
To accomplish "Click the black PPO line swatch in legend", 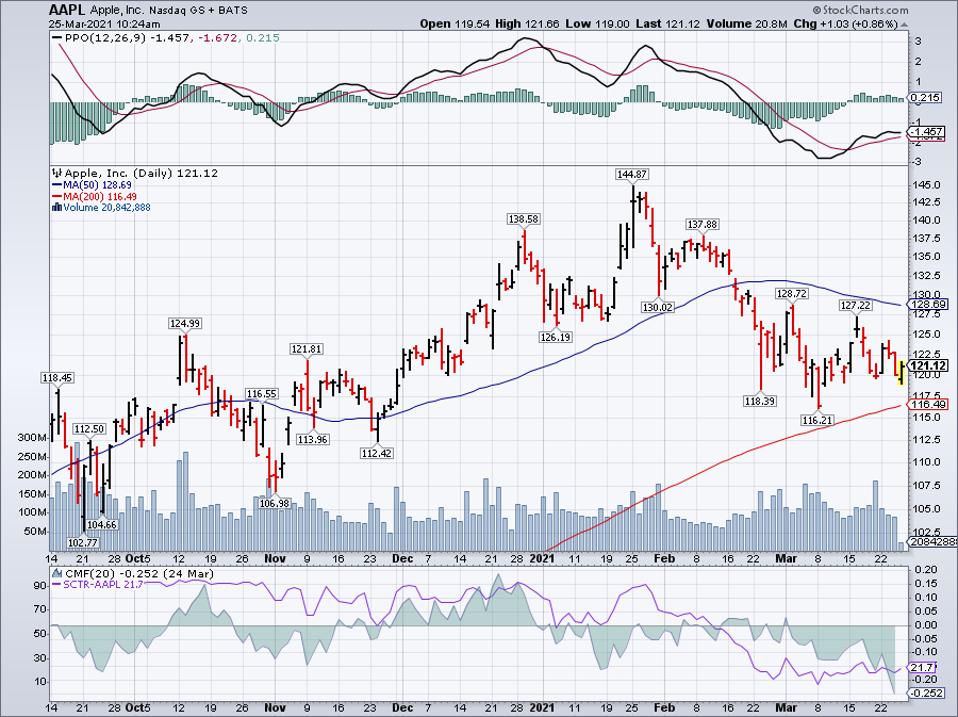I will point(57,38).
